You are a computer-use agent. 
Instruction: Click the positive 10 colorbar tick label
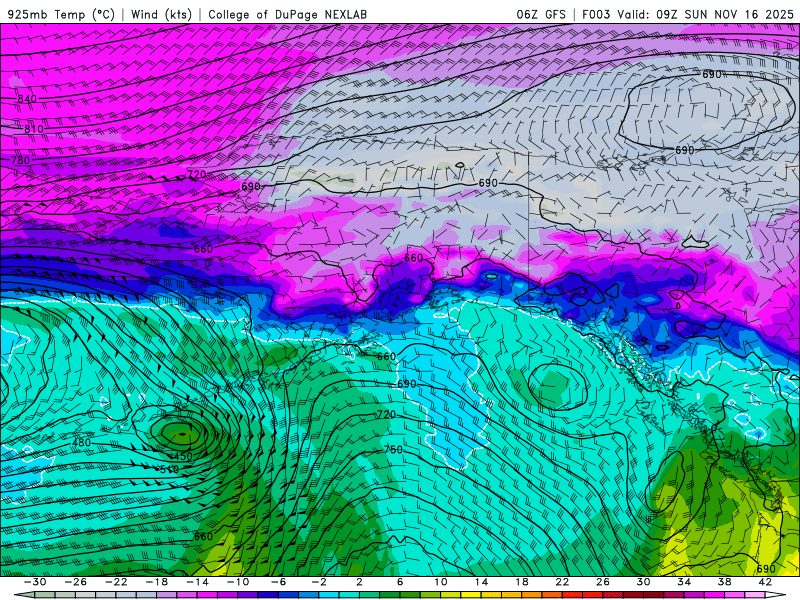[x=441, y=582]
